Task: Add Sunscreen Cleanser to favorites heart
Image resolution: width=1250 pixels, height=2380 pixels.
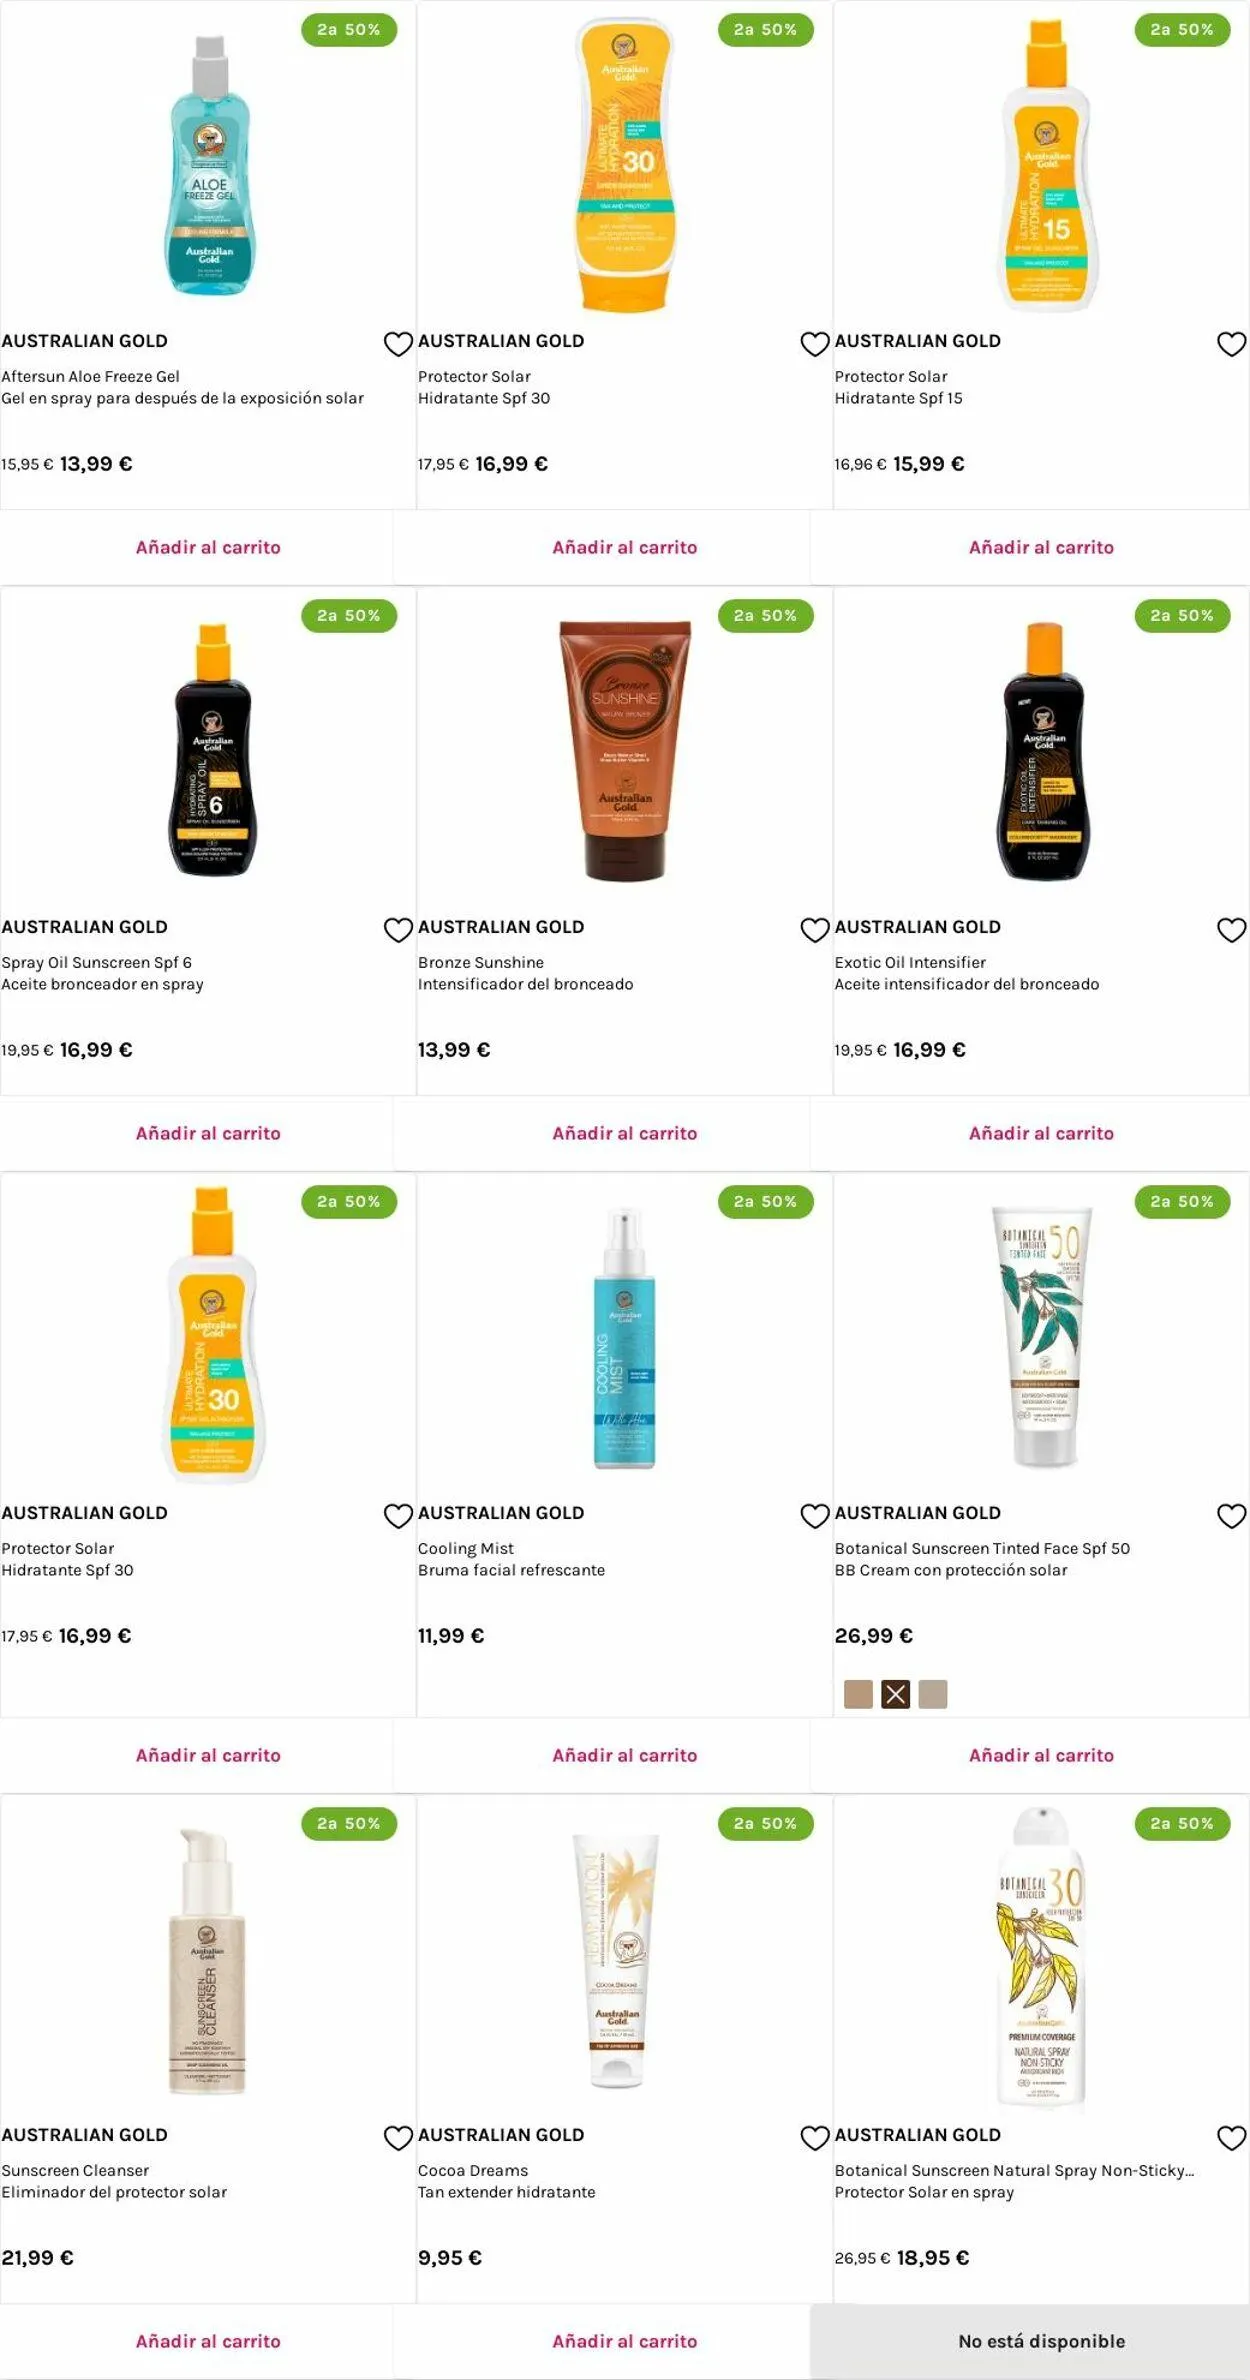Action: pyautogui.click(x=398, y=2138)
